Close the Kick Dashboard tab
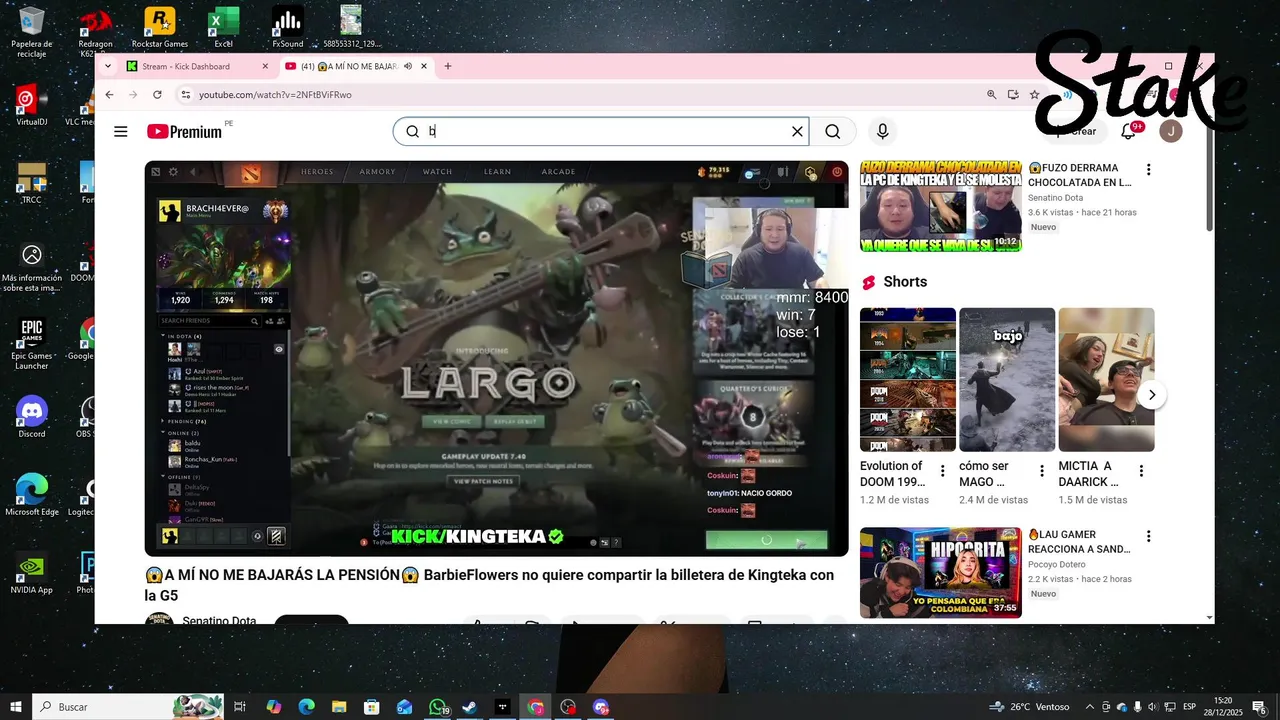 point(265,66)
